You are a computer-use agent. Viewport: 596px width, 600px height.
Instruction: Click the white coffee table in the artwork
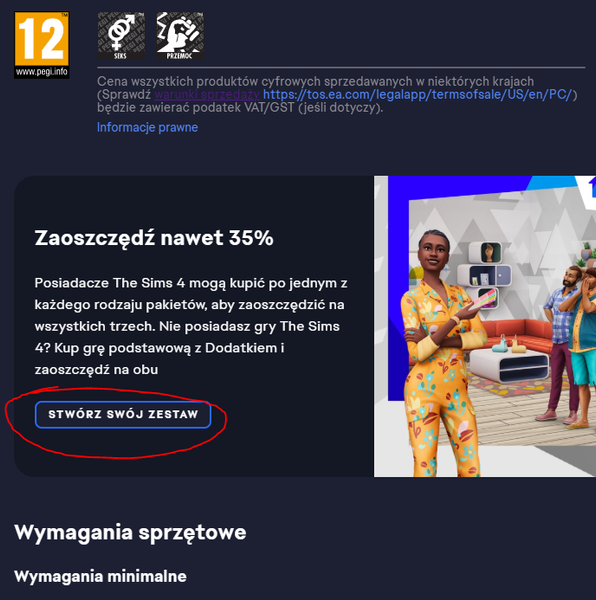pyautogui.click(x=510, y=364)
